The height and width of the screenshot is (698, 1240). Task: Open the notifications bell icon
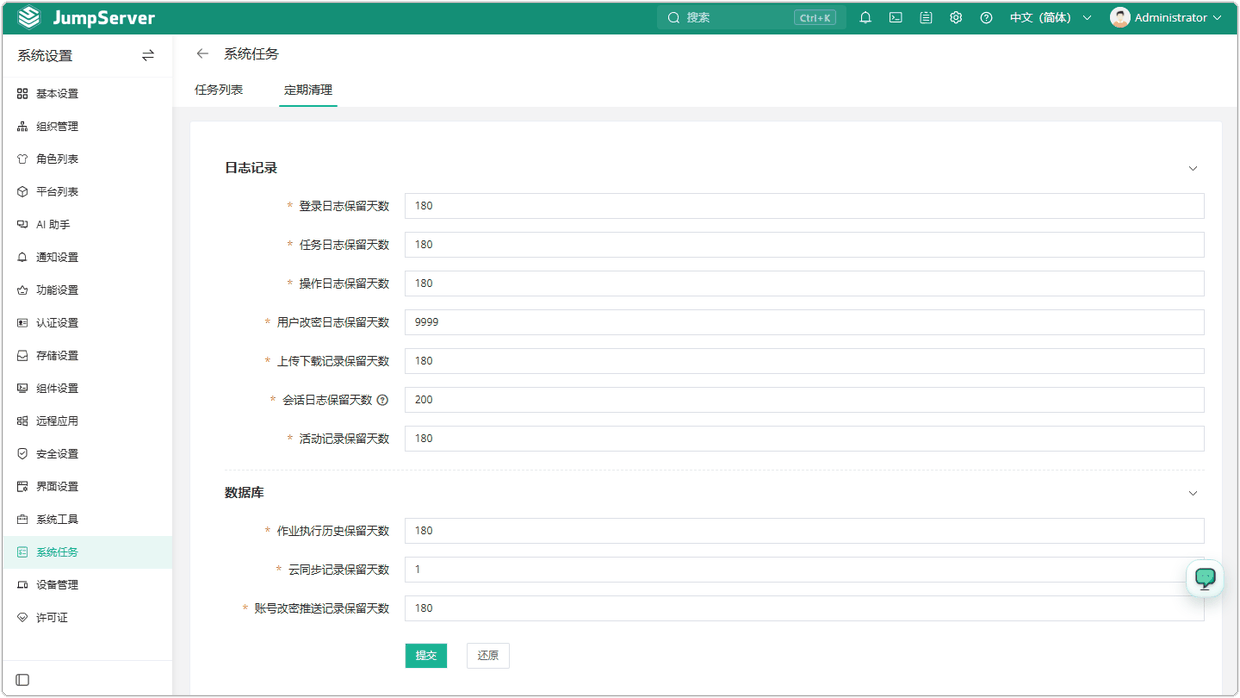click(x=866, y=18)
